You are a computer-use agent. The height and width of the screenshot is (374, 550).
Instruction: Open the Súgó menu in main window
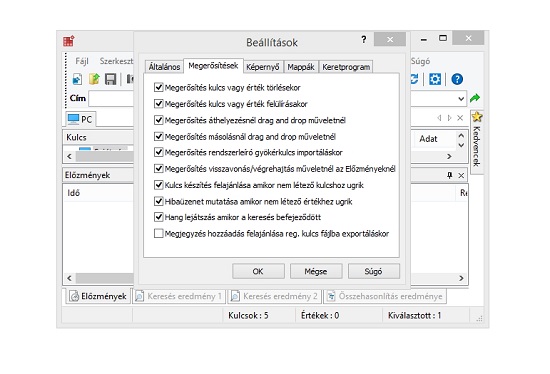pos(420,61)
